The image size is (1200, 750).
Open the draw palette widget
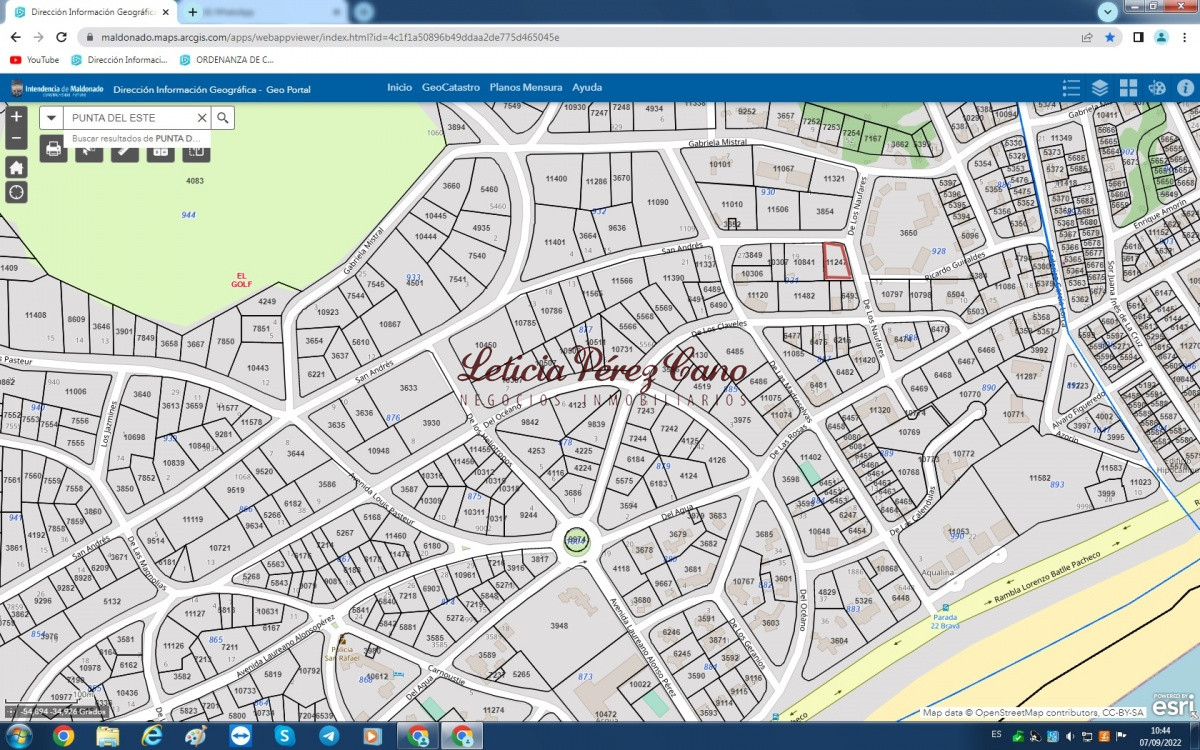coord(1157,88)
